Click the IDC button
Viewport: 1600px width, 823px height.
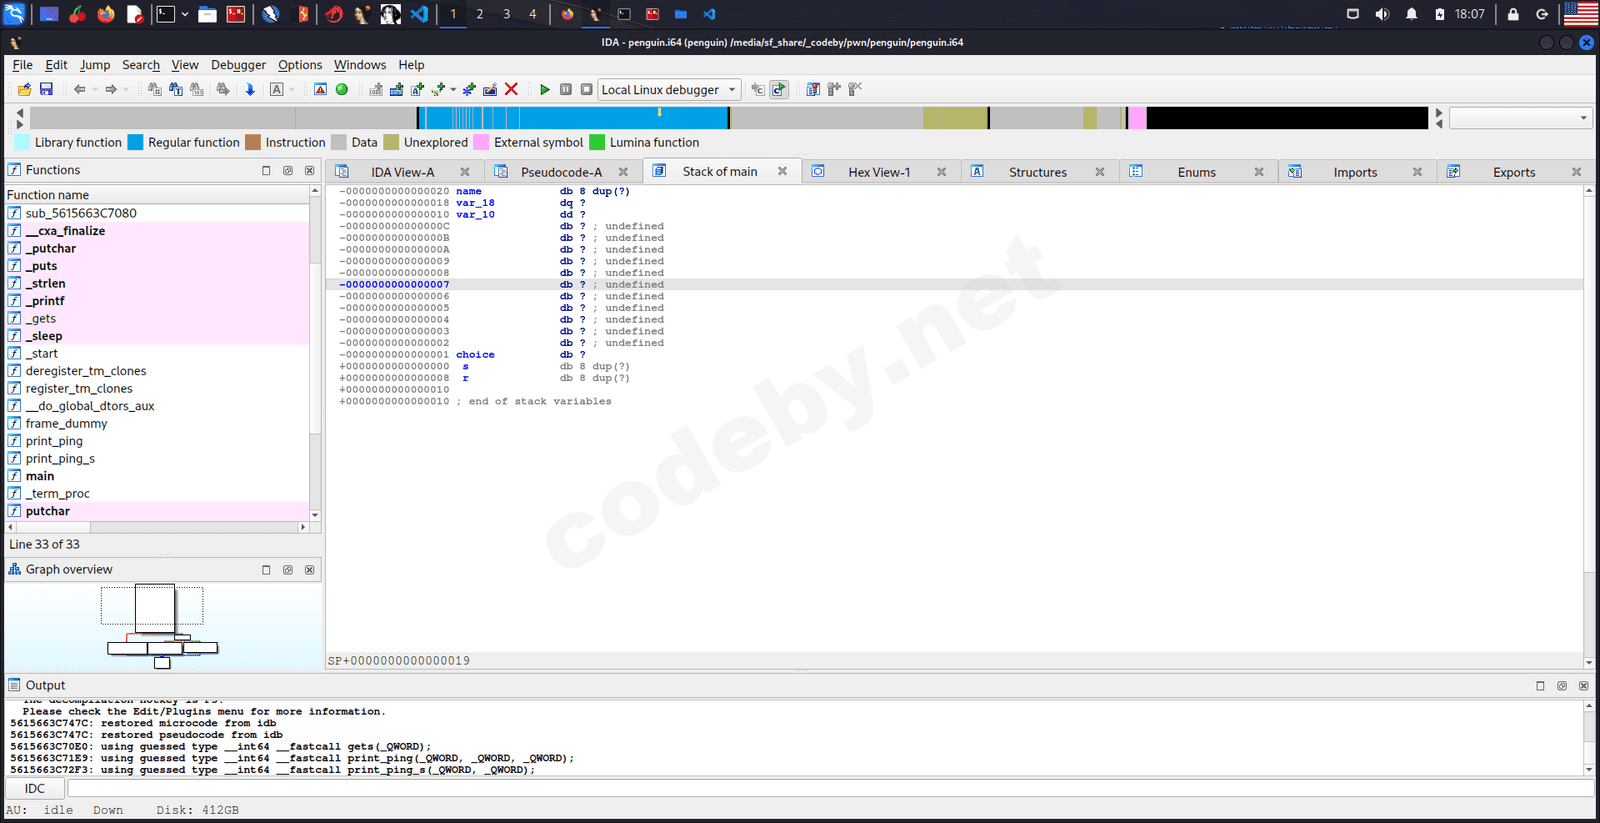[x=35, y=788]
